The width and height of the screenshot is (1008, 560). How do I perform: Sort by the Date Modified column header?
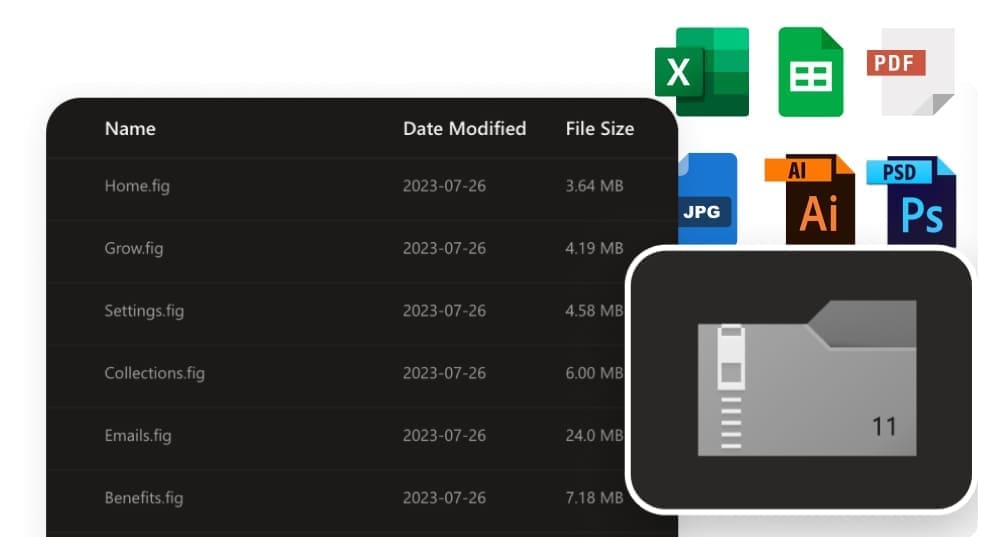coord(464,129)
